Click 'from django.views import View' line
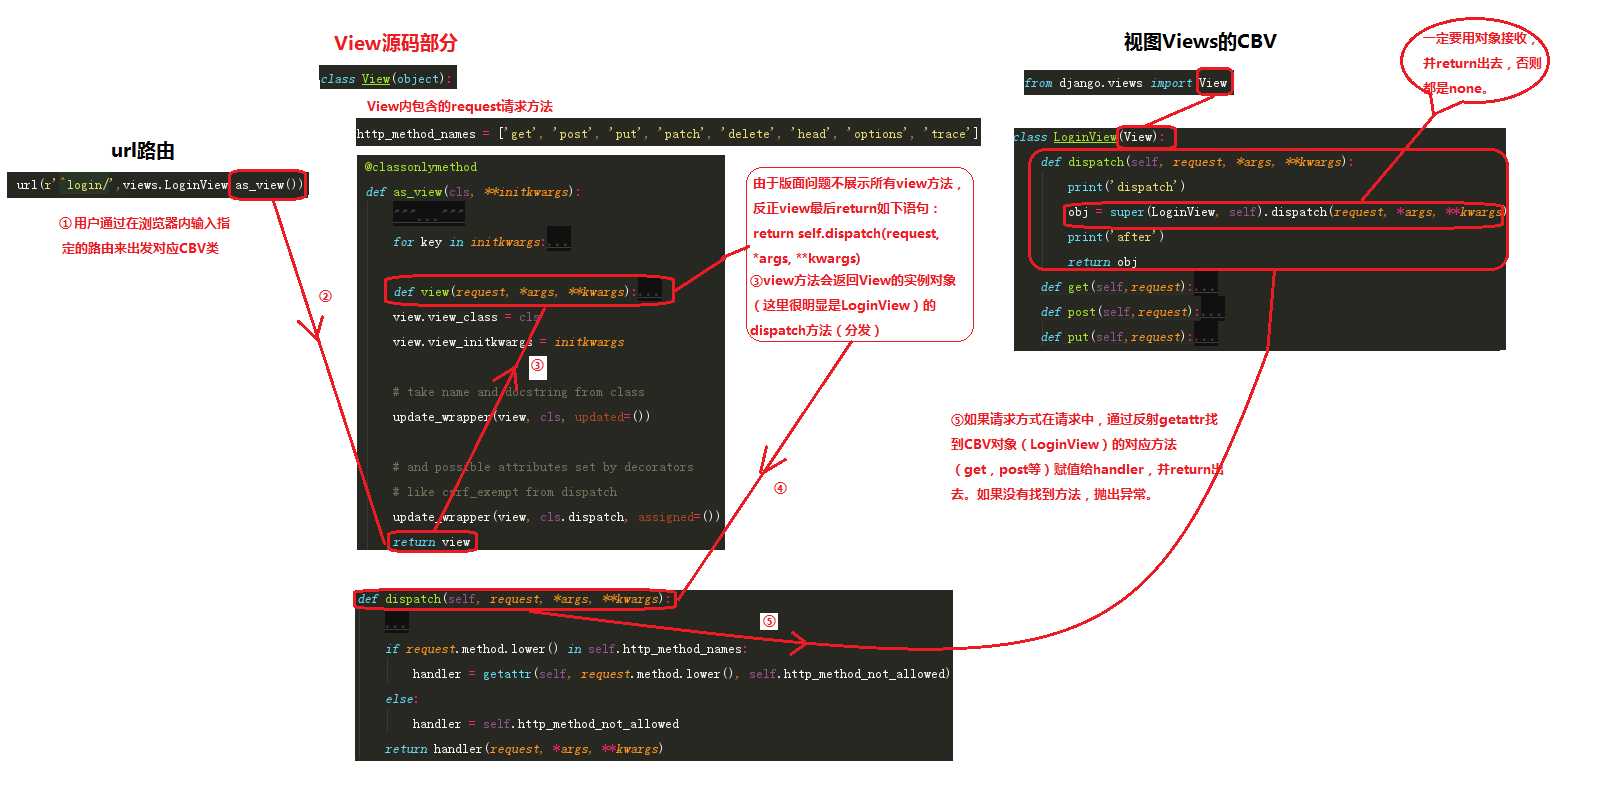The width and height of the screenshot is (1608, 803). (x=1126, y=83)
